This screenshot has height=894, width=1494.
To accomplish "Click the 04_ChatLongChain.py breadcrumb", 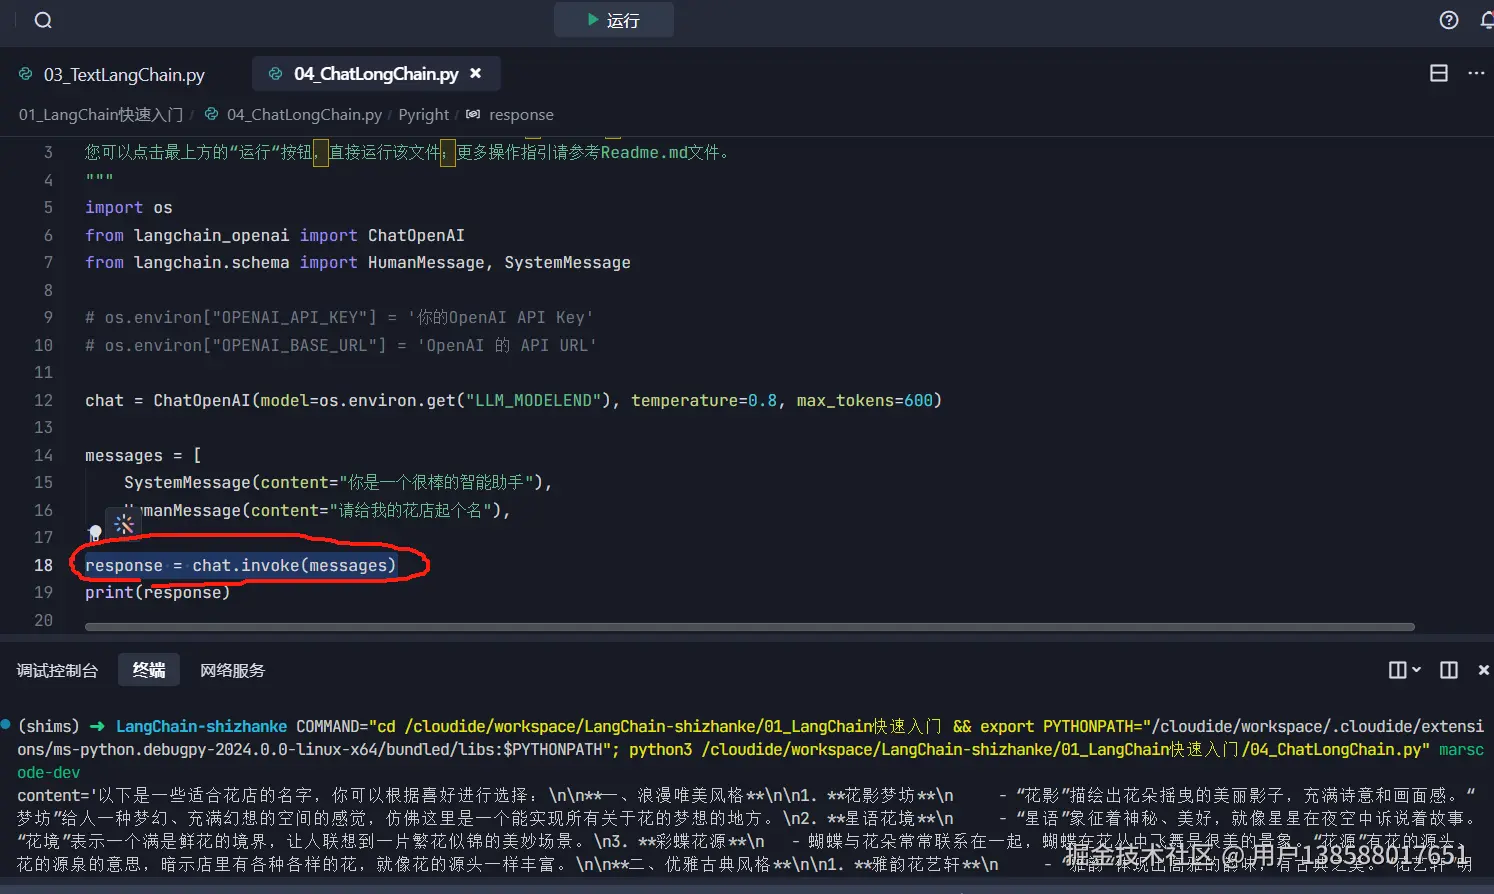I will pos(304,115).
